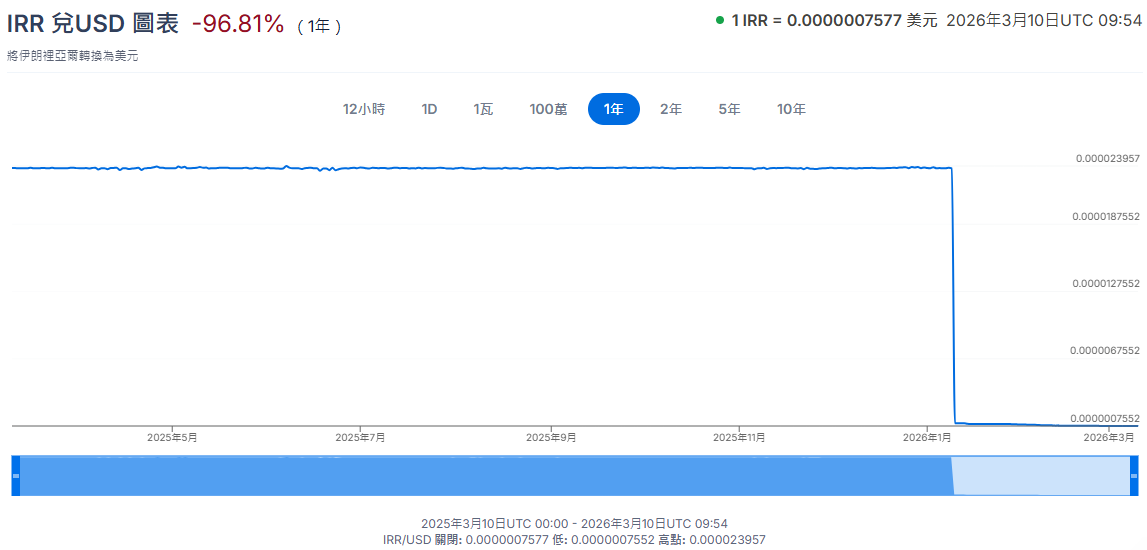The width and height of the screenshot is (1147, 550).
Task: Click the 2026年1月 axis label
Action: pos(928,438)
